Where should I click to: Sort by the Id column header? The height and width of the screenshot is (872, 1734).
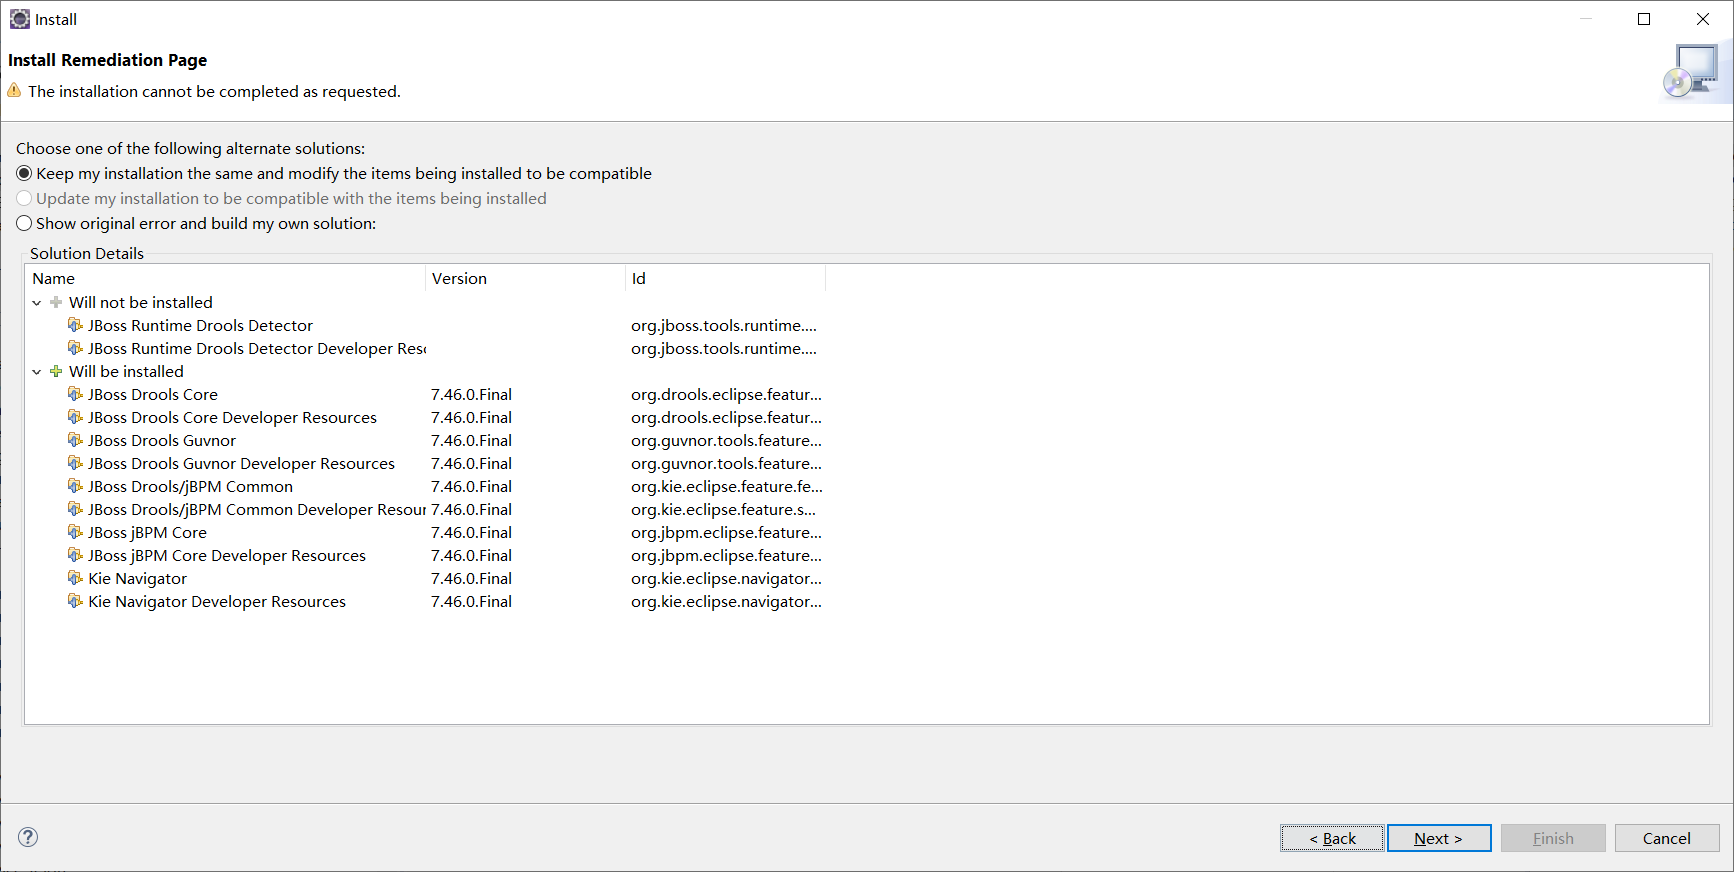[726, 278]
